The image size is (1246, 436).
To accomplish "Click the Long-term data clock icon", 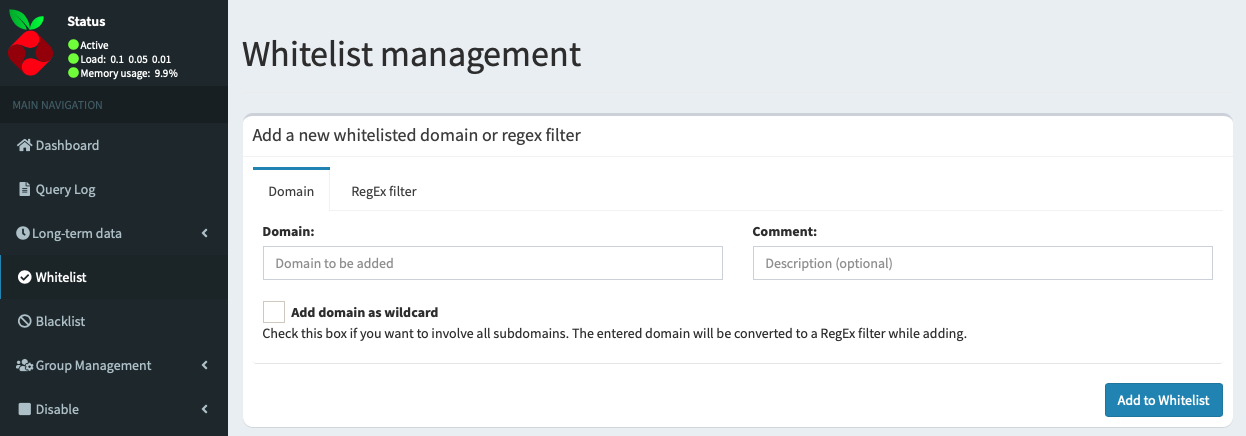I will 24,233.
